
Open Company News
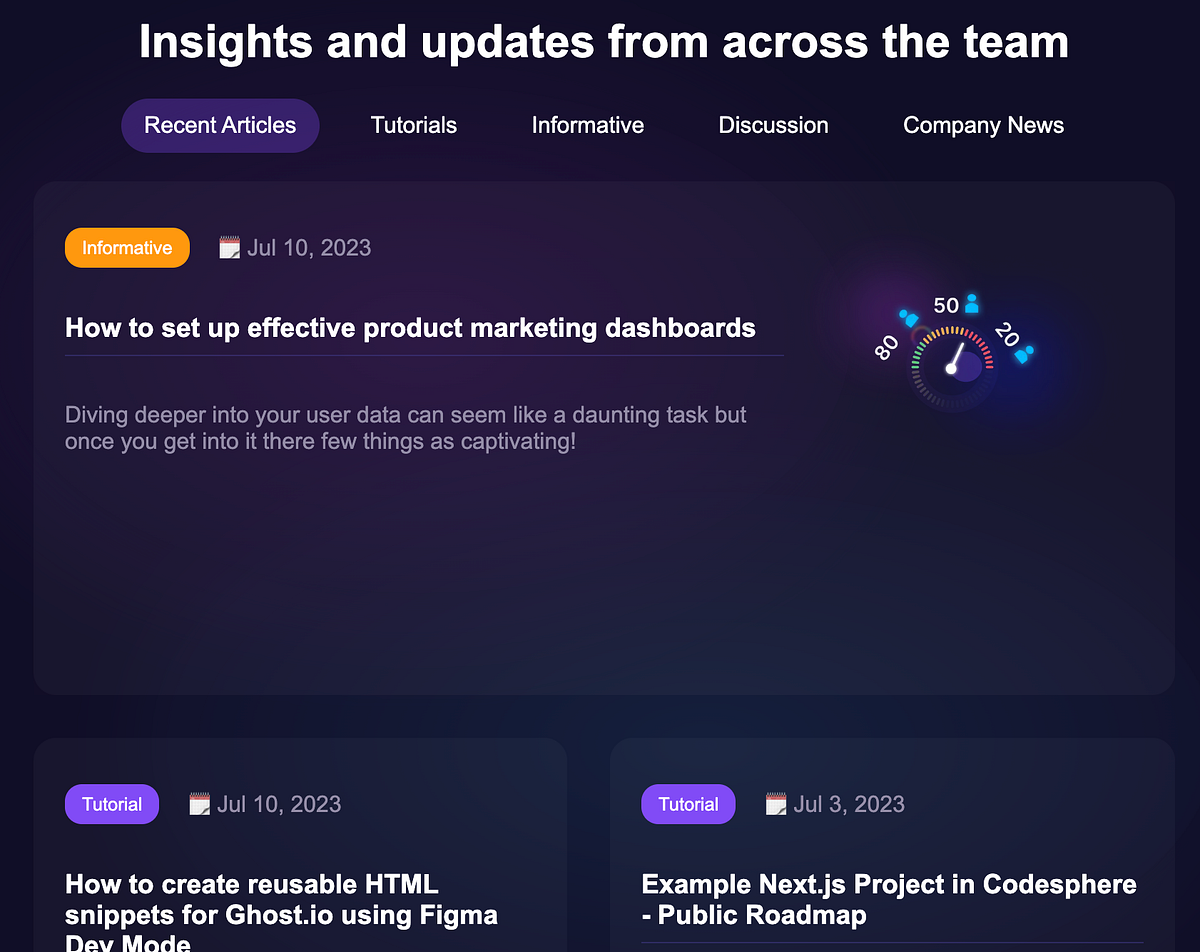[x=983, y=125]
